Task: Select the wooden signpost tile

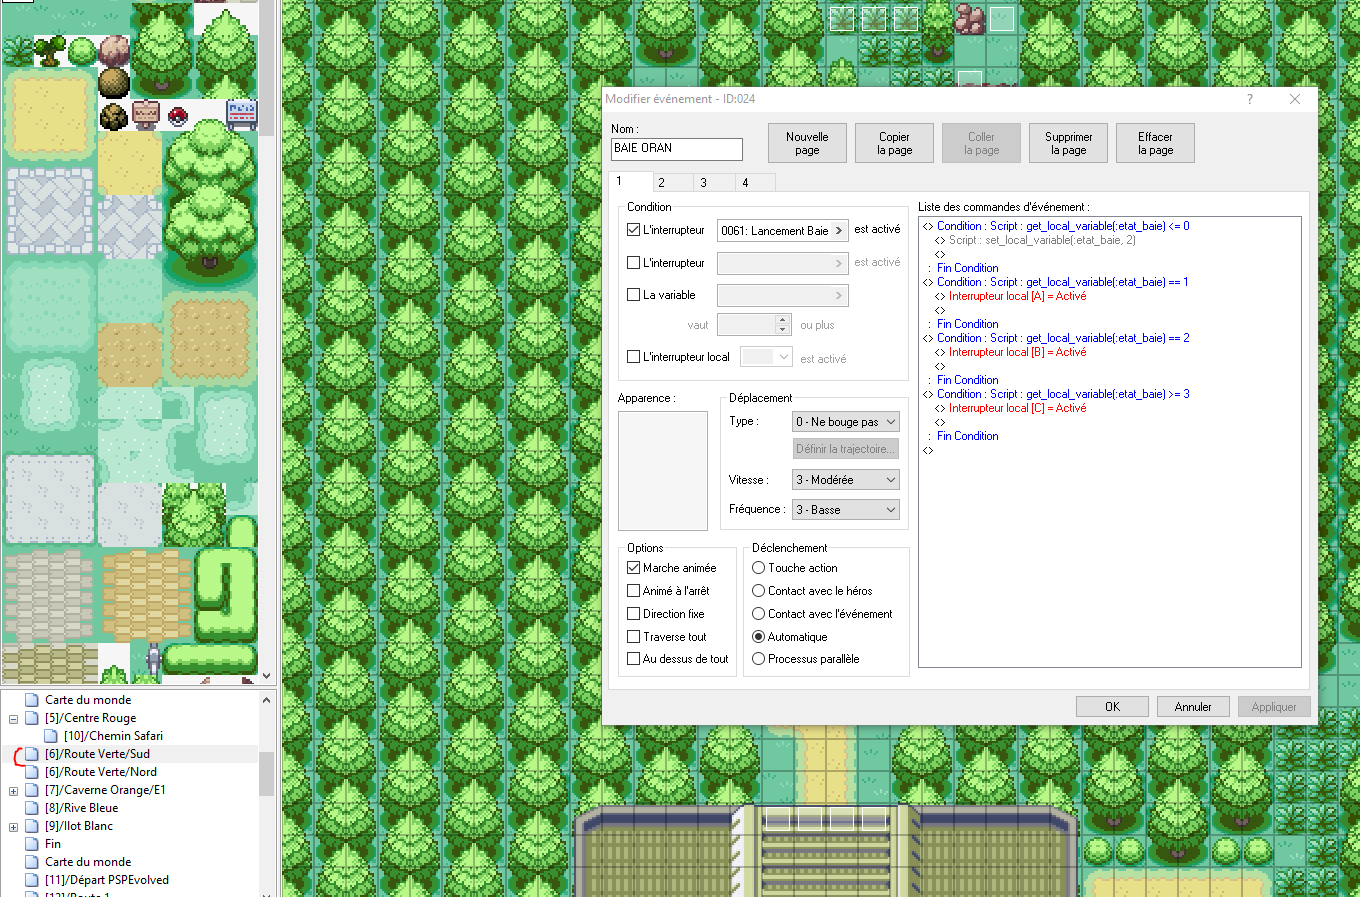Action: click(x=146, y=115)
